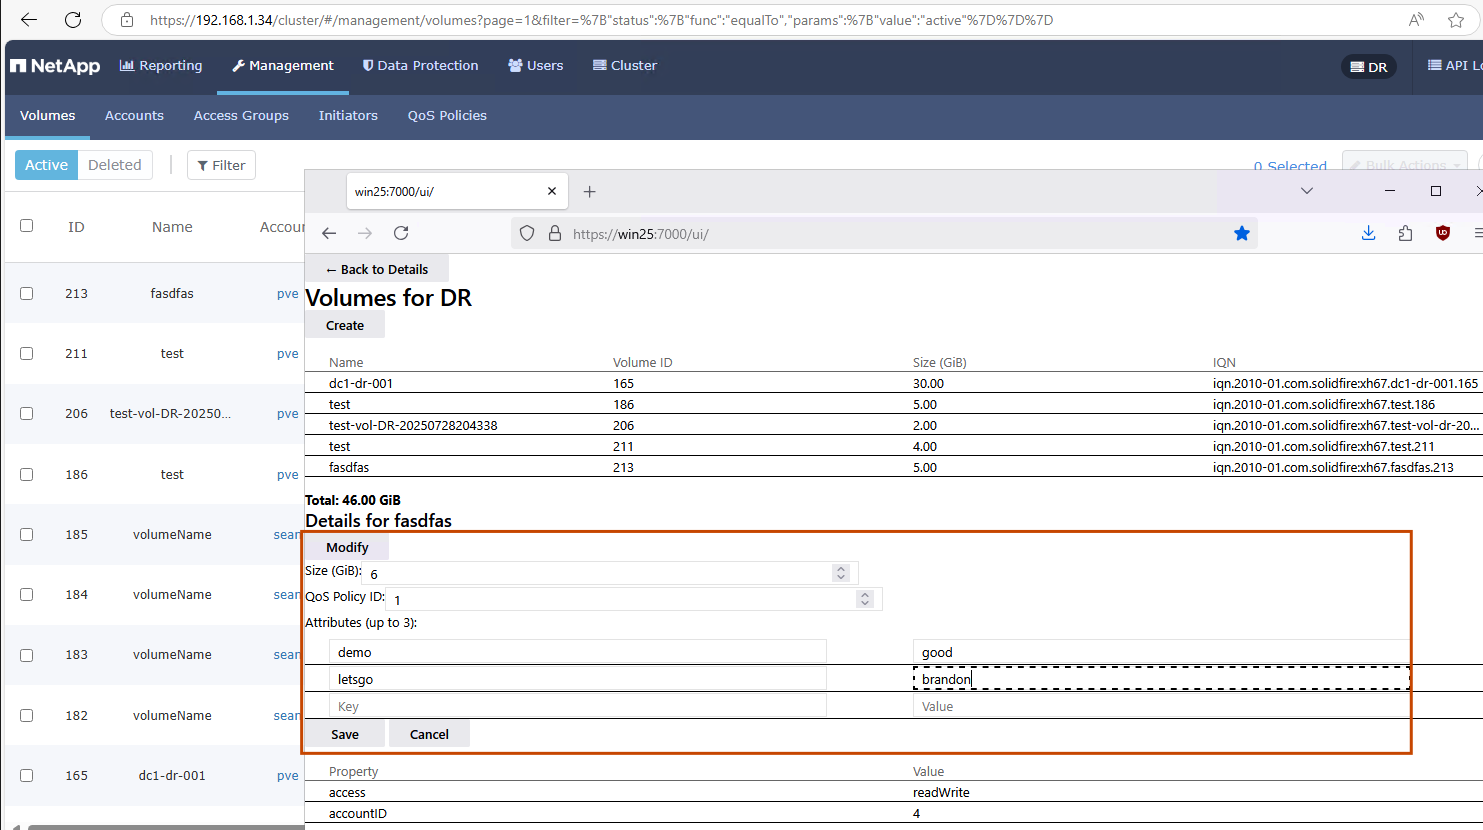The image size is (1483, 830).
Task: Bookmark the NetApp page with star icon
Action: 1456,19
